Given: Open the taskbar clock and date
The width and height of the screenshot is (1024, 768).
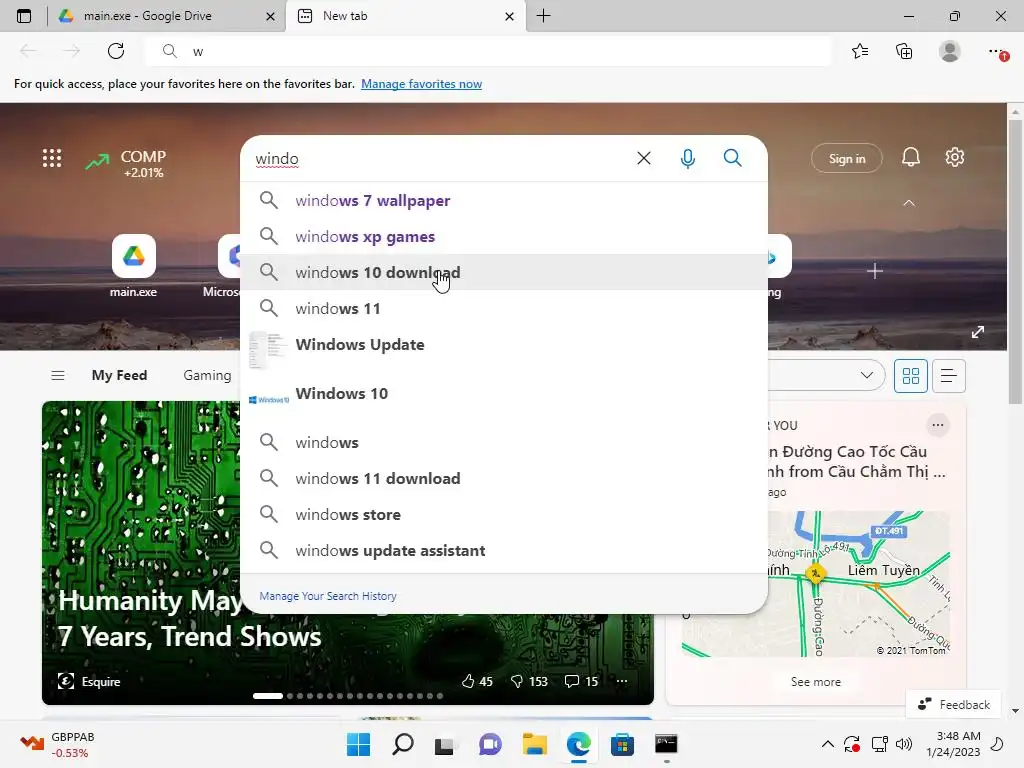Looking at the screenshot, I should pyautogui.click(x=953, y=744).
